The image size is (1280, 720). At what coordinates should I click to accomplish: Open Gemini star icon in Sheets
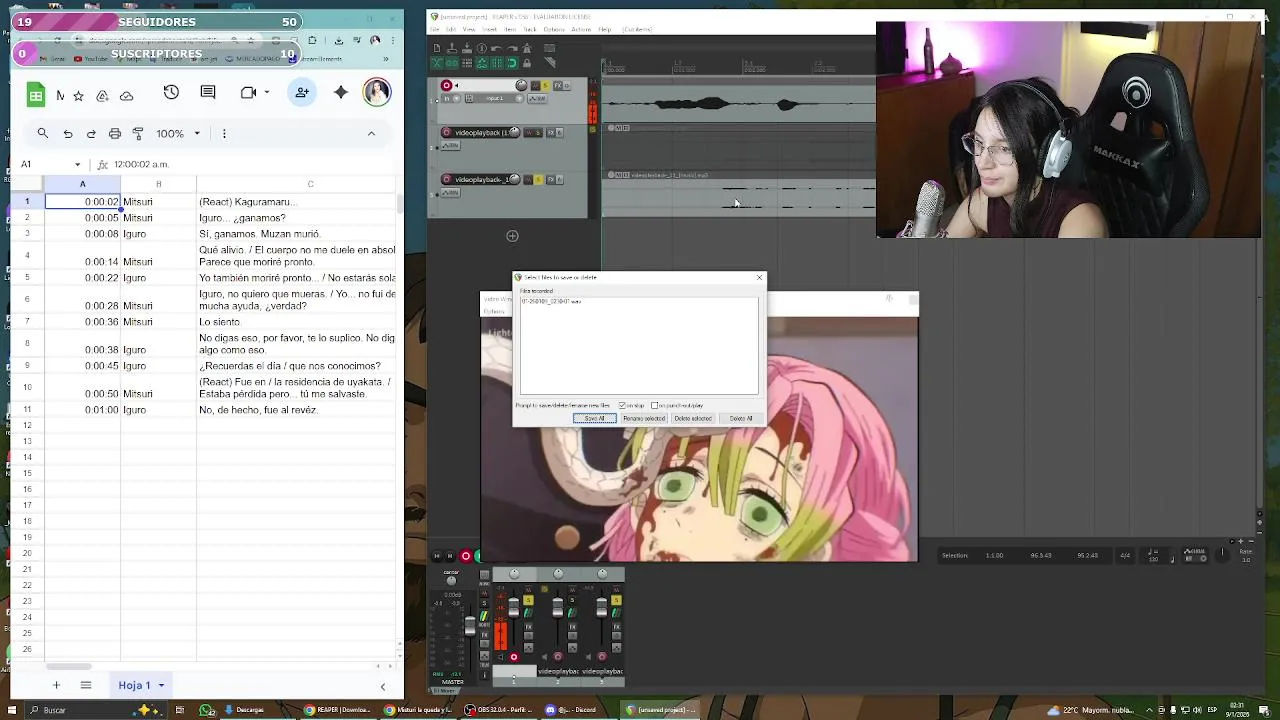click(x=341, y=92)
